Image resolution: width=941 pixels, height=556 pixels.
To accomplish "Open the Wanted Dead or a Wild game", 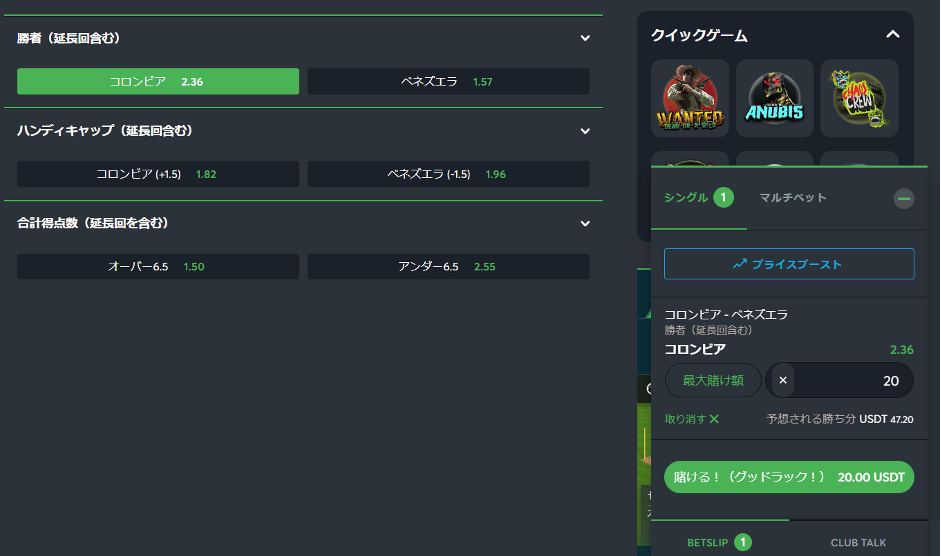I will coord(690,98).
